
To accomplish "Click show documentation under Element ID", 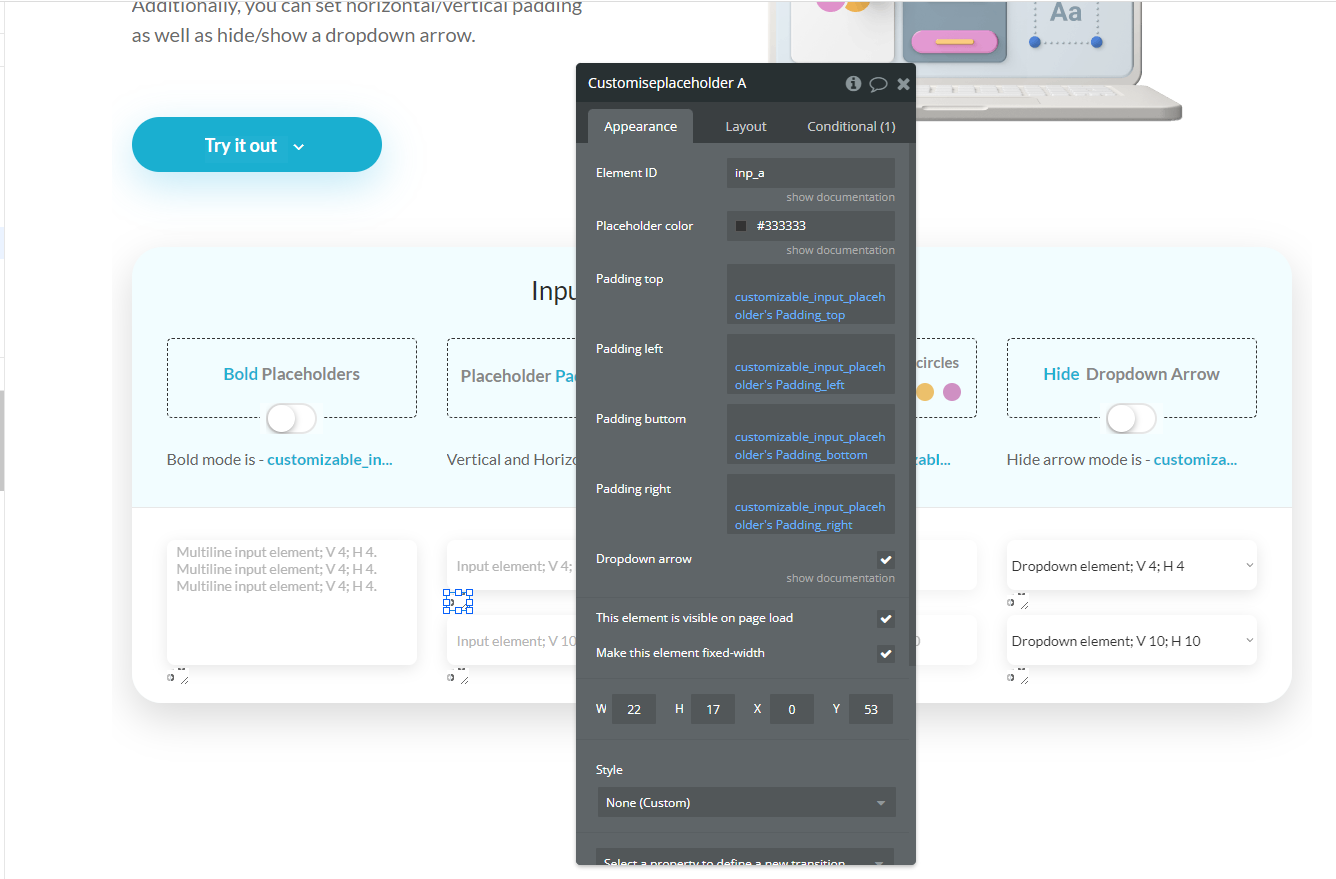I will 840,197.
